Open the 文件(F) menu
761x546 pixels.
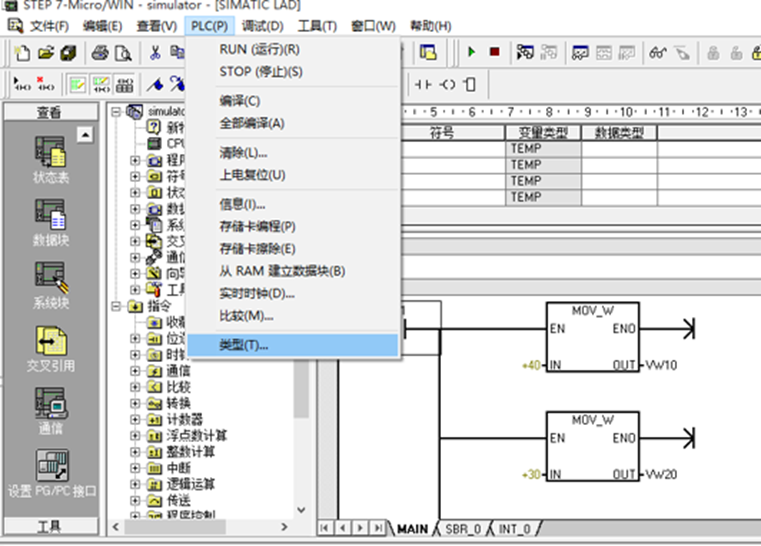coord(49,26)
